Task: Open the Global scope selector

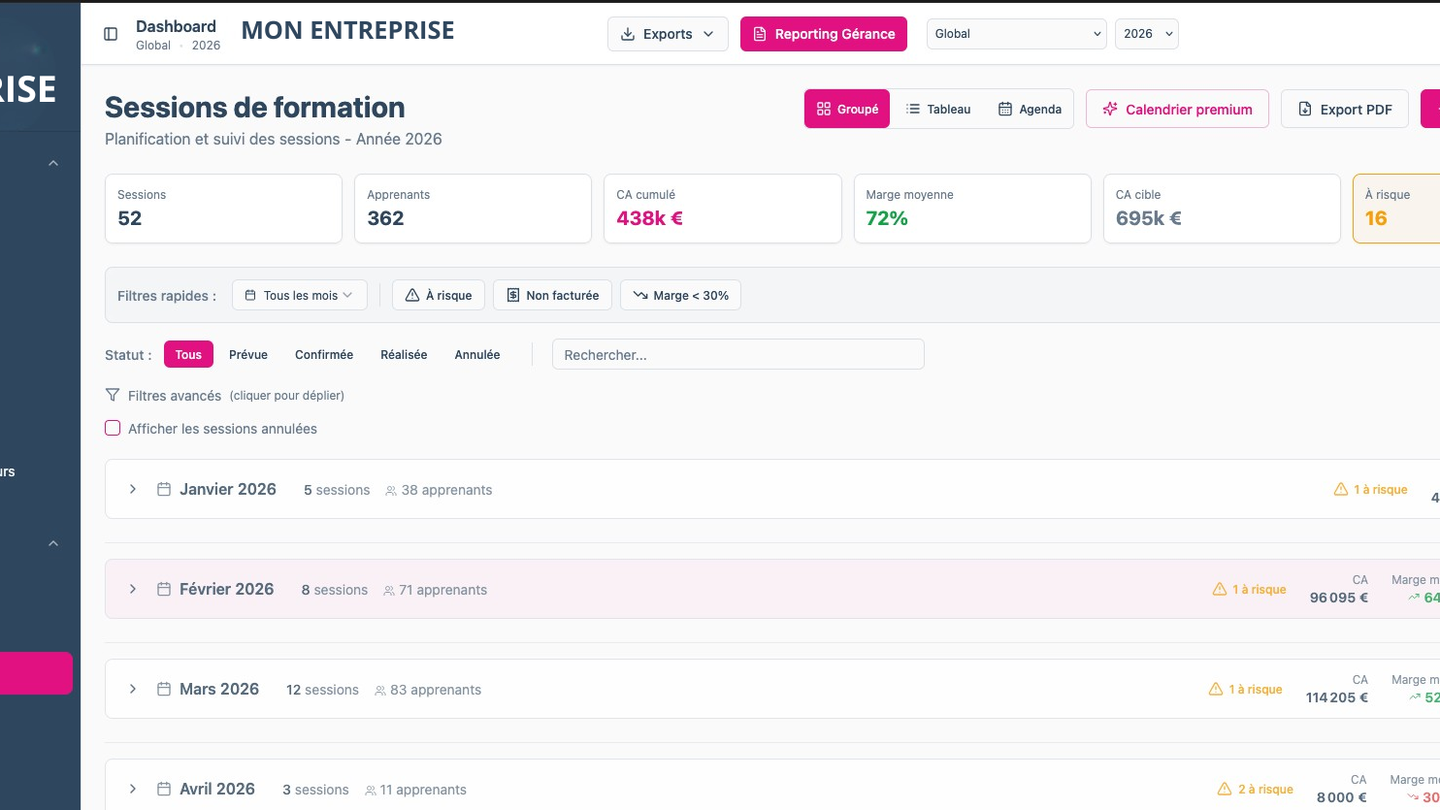Action: tap(1016, 34)
